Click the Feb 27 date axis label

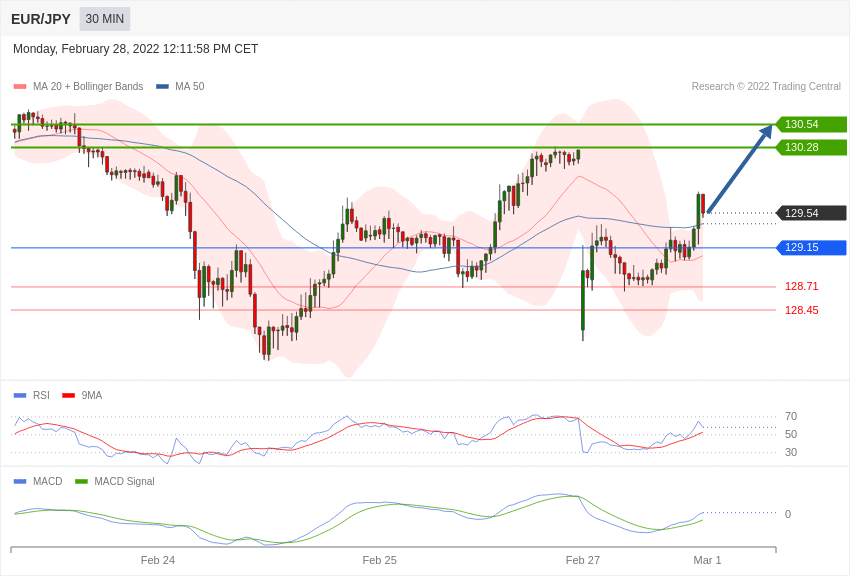point(583,560)
